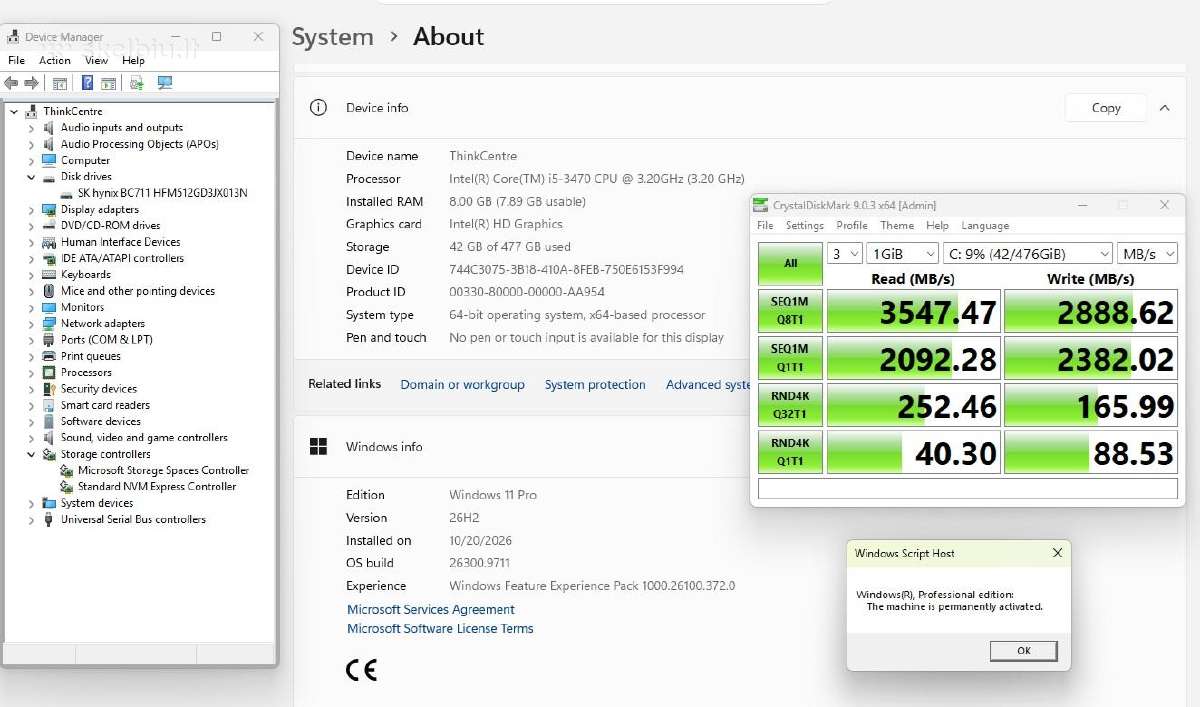Image resolution: width=1200 pixels, height=707 pixels.
Task: Click the Forward arrow in Device Manager toolbar
Action: pyautogui.click(x=32, y=83)
